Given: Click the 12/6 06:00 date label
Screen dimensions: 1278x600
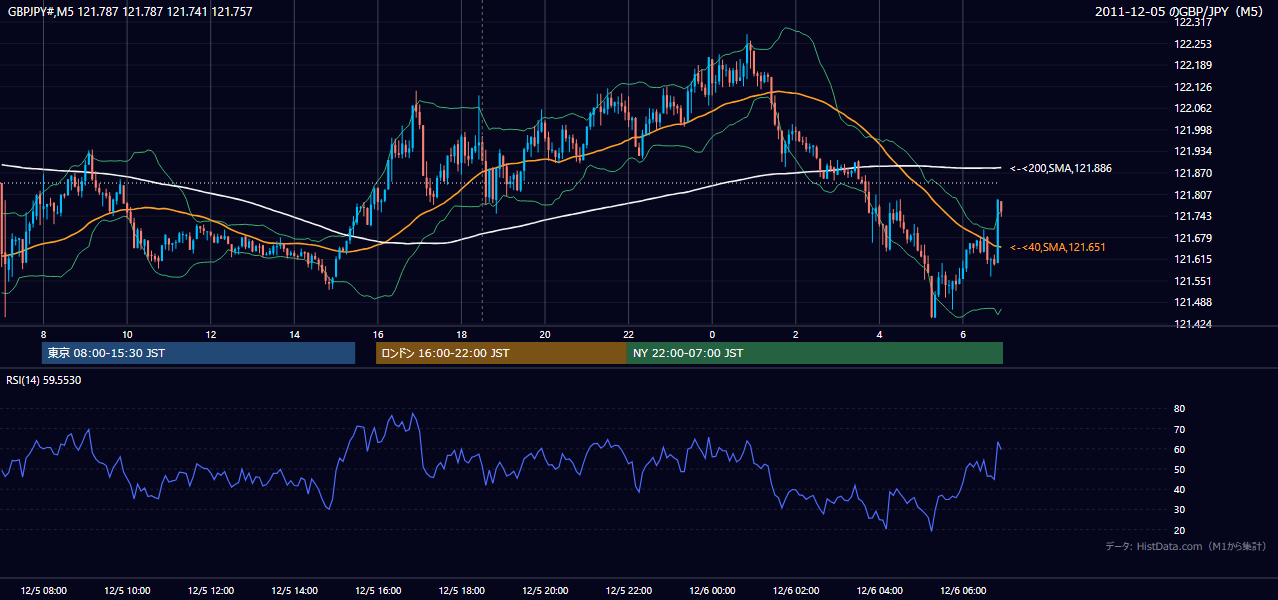Looking at the screenshot, I should coord(963,591).
